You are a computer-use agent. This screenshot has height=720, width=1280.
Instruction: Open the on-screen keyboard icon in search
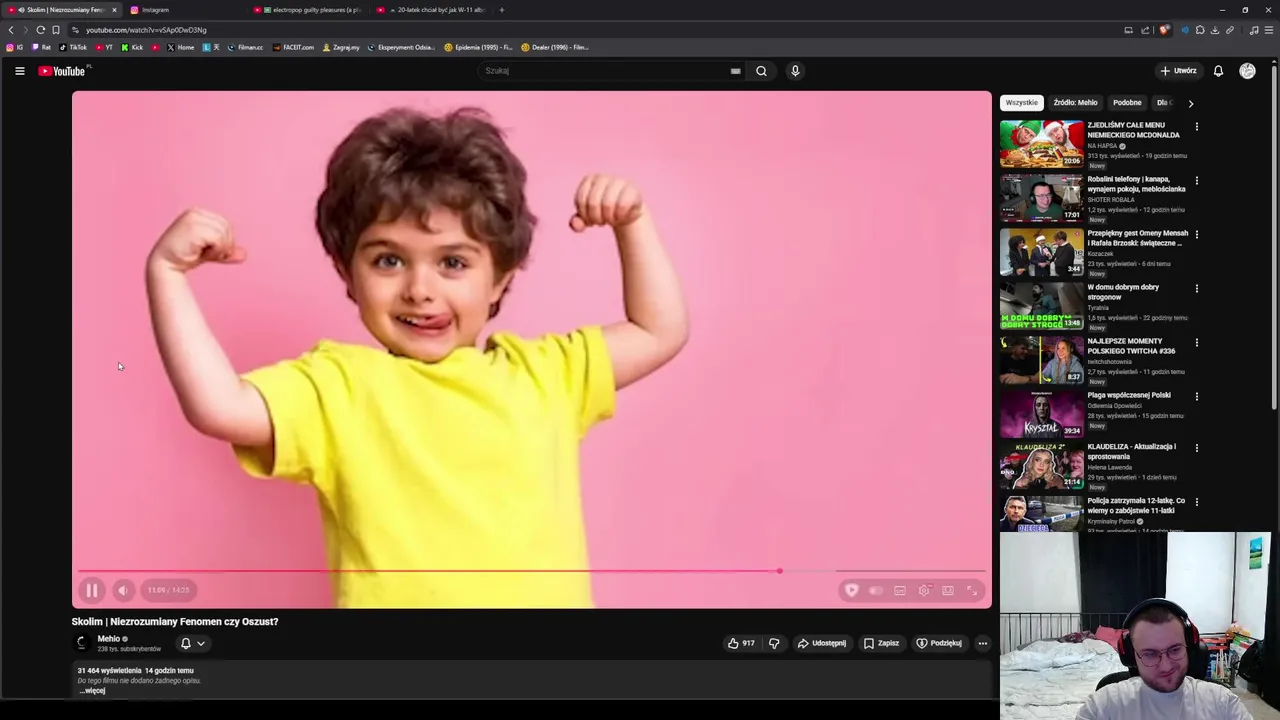click(735, 71)
